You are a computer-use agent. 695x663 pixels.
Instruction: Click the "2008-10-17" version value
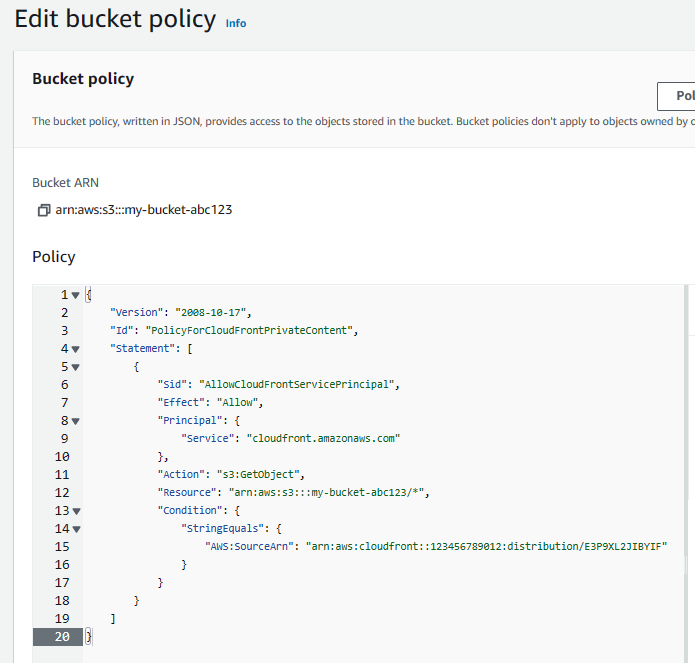(211, 312)
